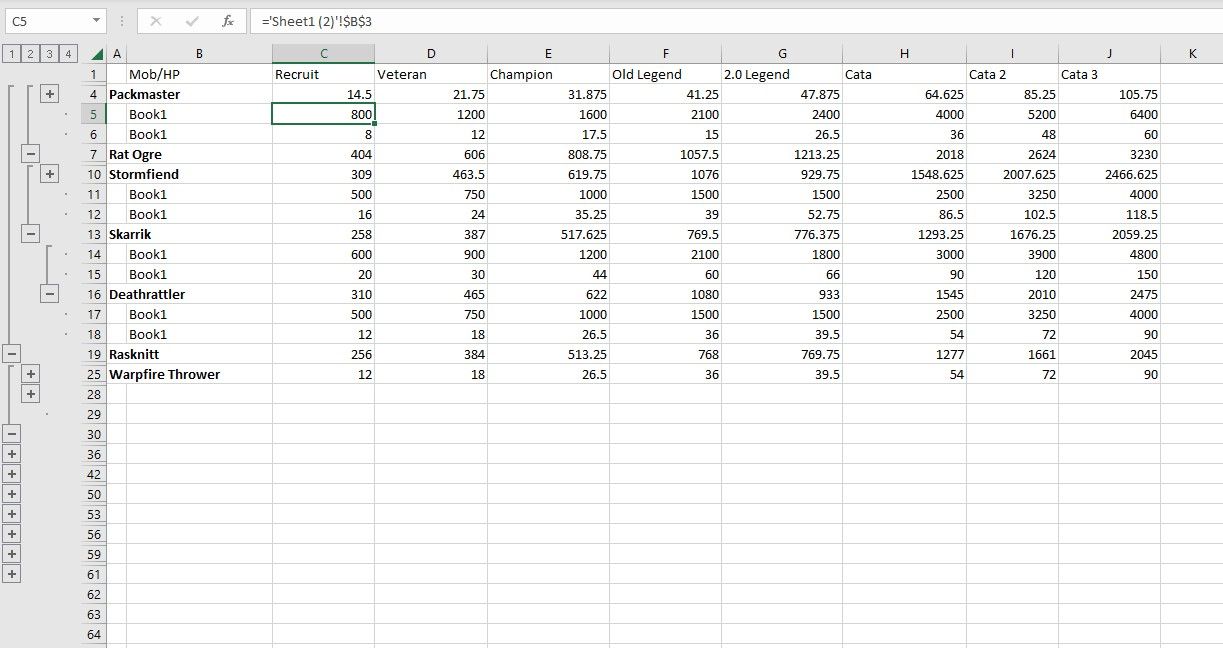1223x648 pixels.
Task: Expand the group beside row 59
Action: coord(11,554)
